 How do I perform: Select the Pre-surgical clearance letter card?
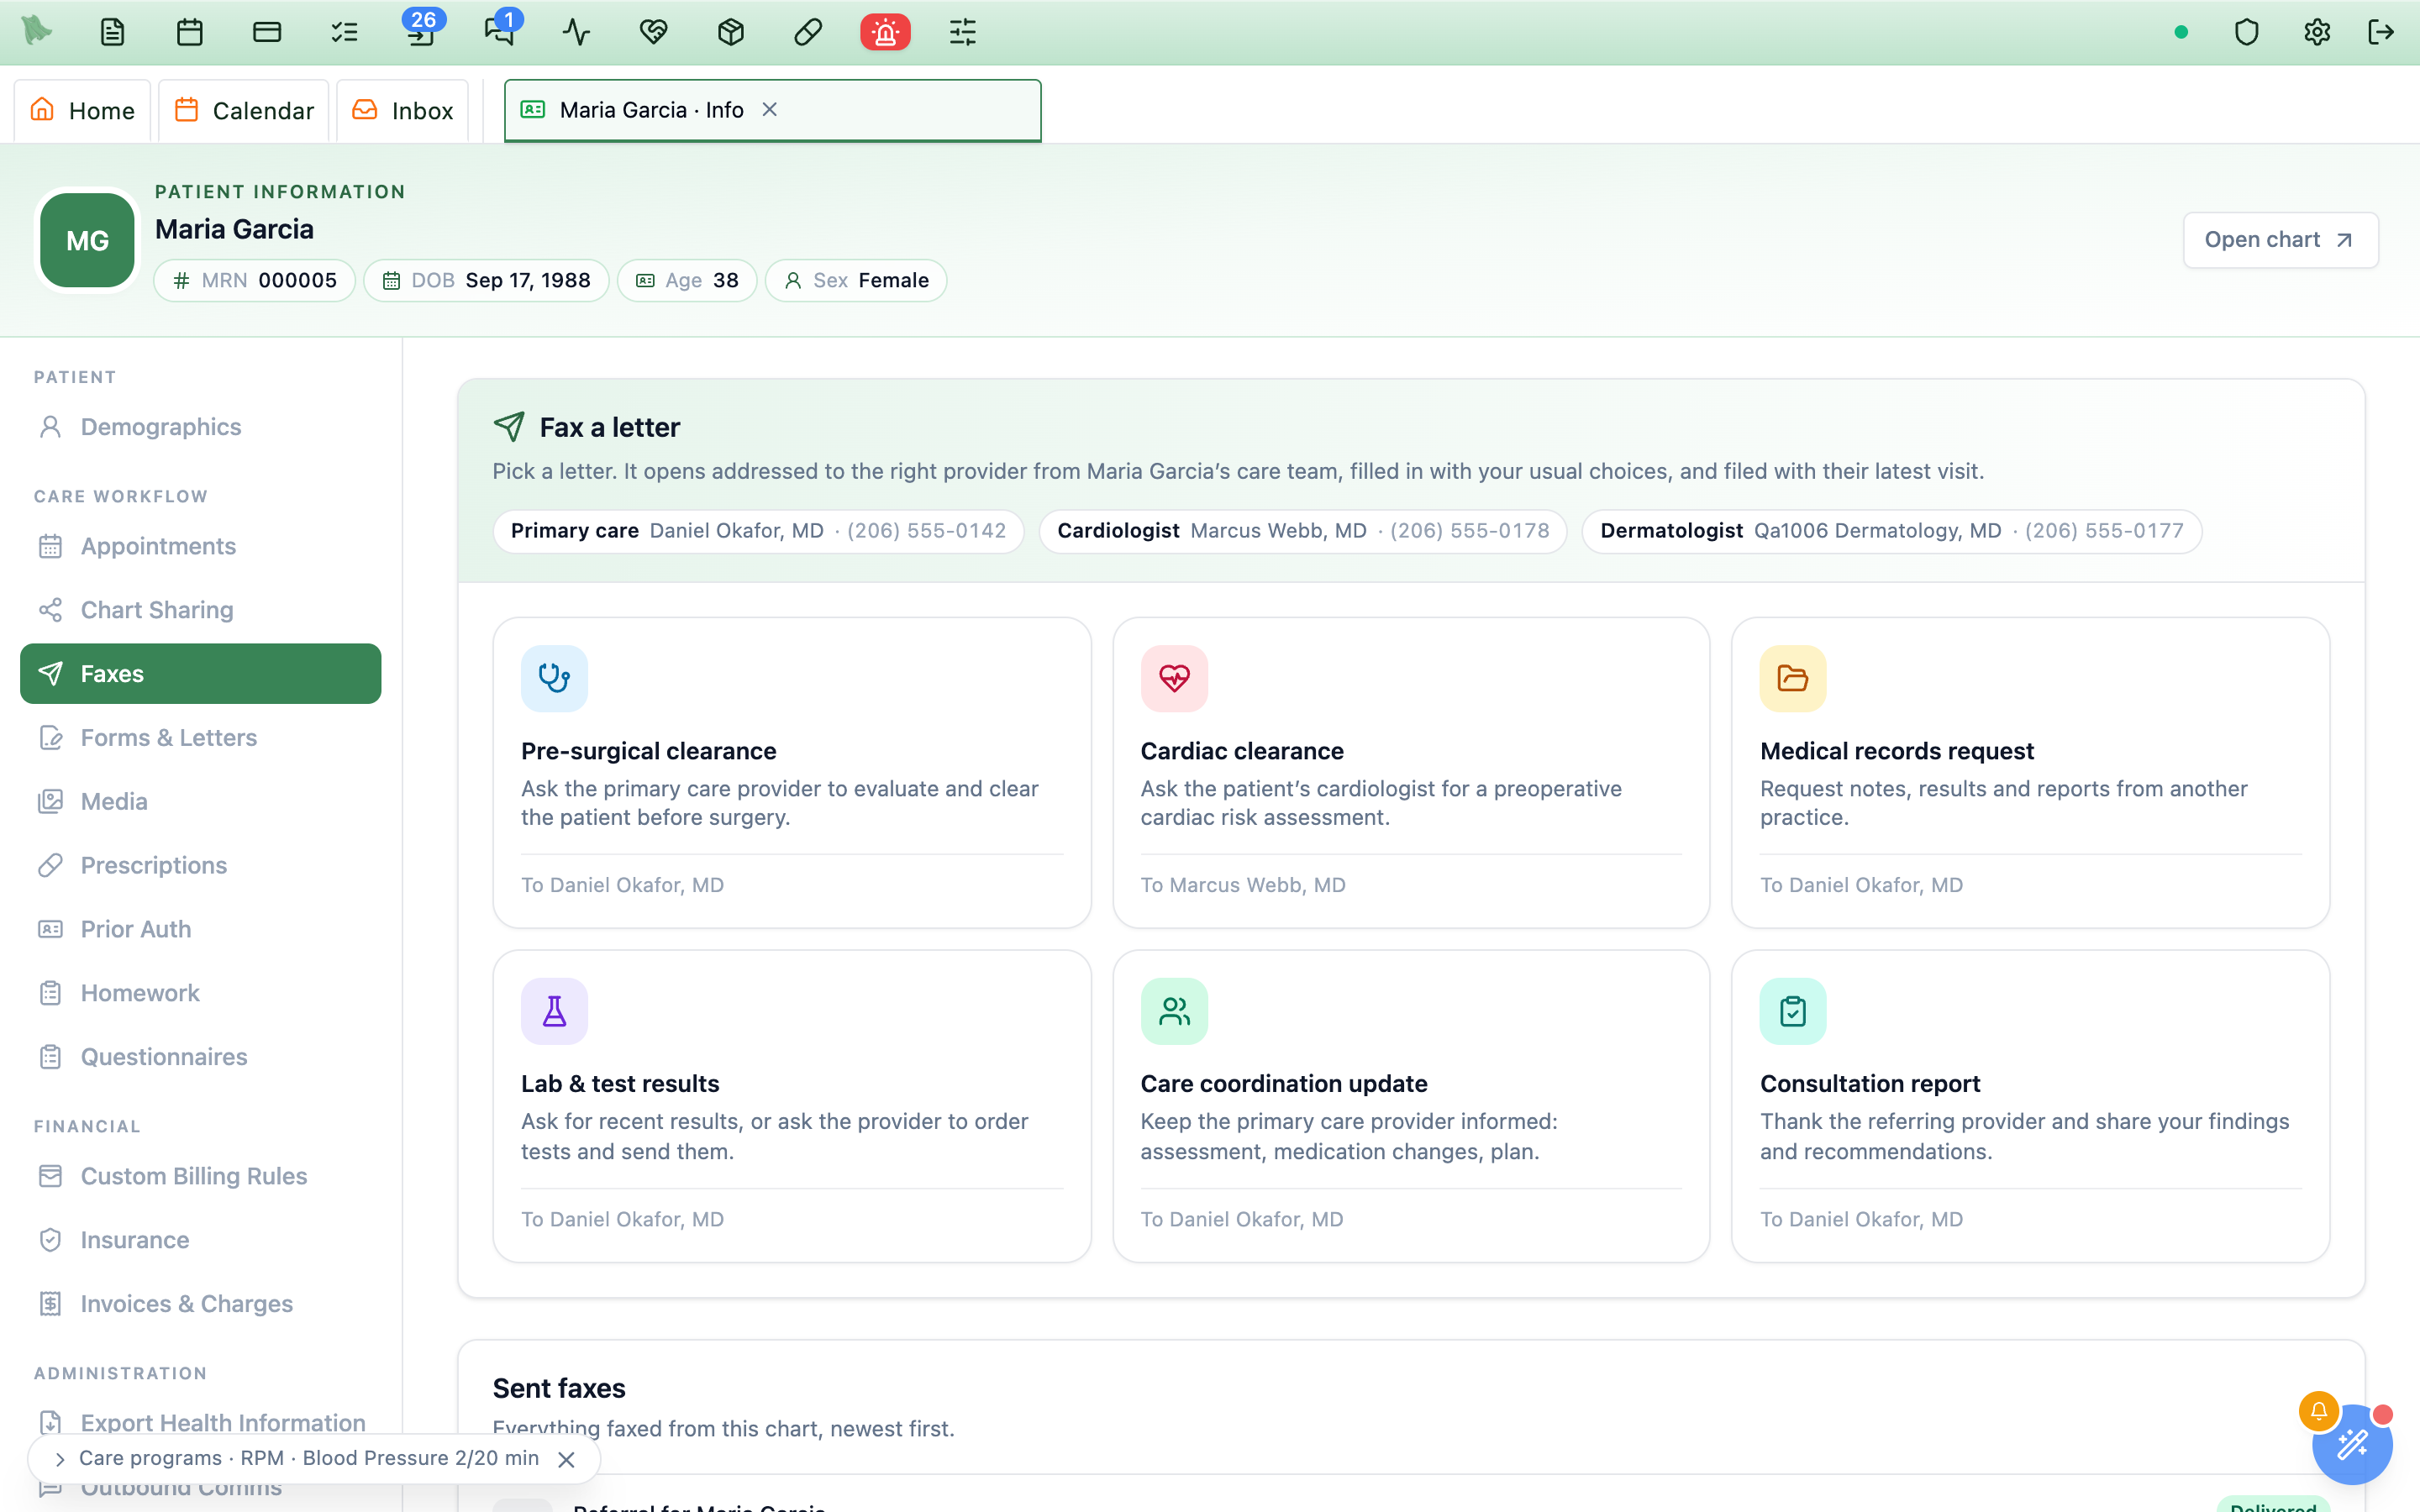(x=792, y=772)
